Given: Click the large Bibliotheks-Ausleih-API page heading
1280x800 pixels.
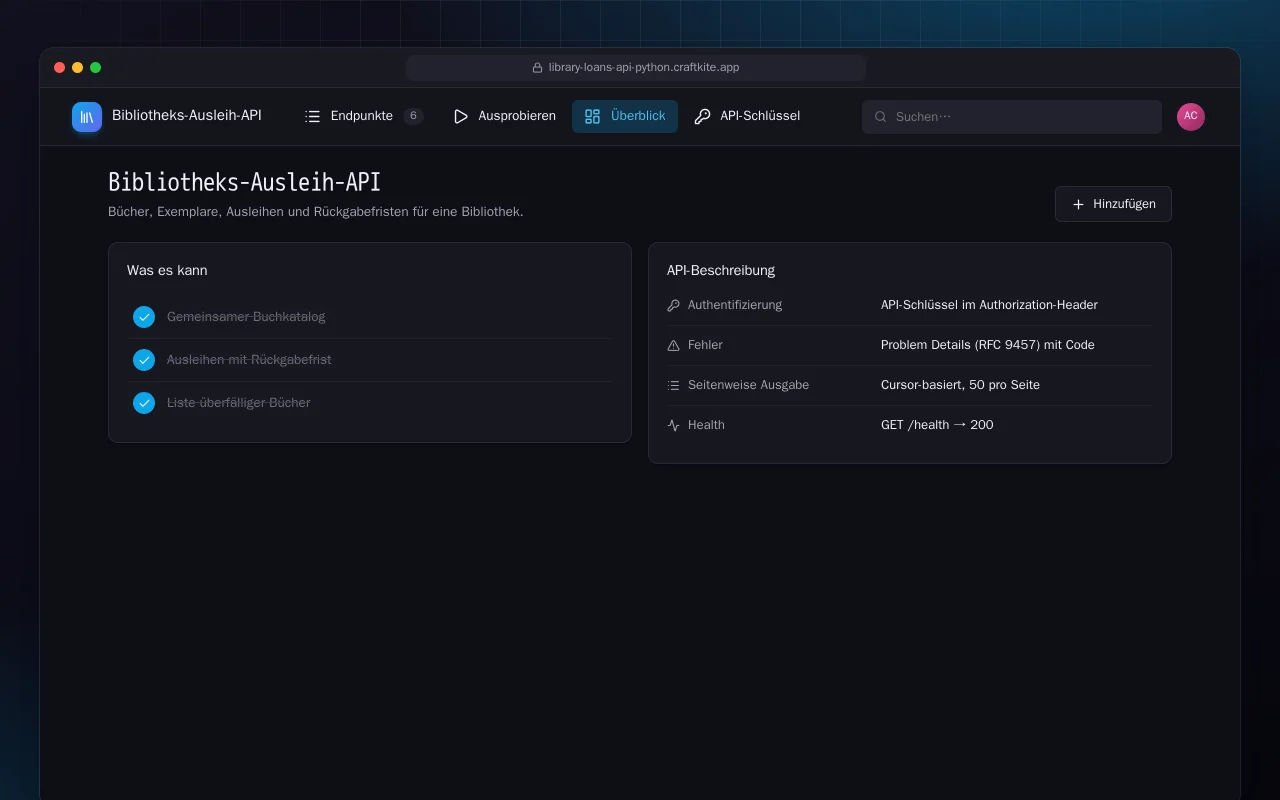Looking at the screenshot, I should pyautogui.click(x=244, y=183).
